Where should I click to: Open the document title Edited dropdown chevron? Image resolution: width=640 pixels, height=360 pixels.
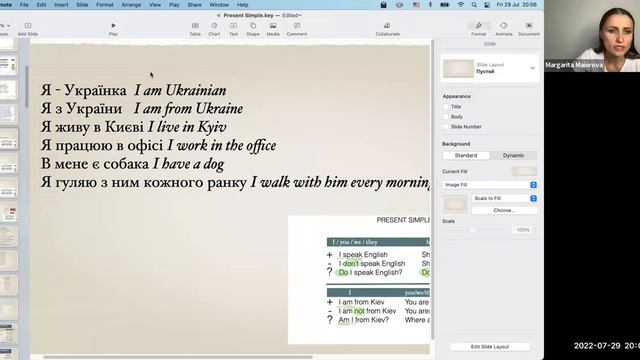(300, 16)
